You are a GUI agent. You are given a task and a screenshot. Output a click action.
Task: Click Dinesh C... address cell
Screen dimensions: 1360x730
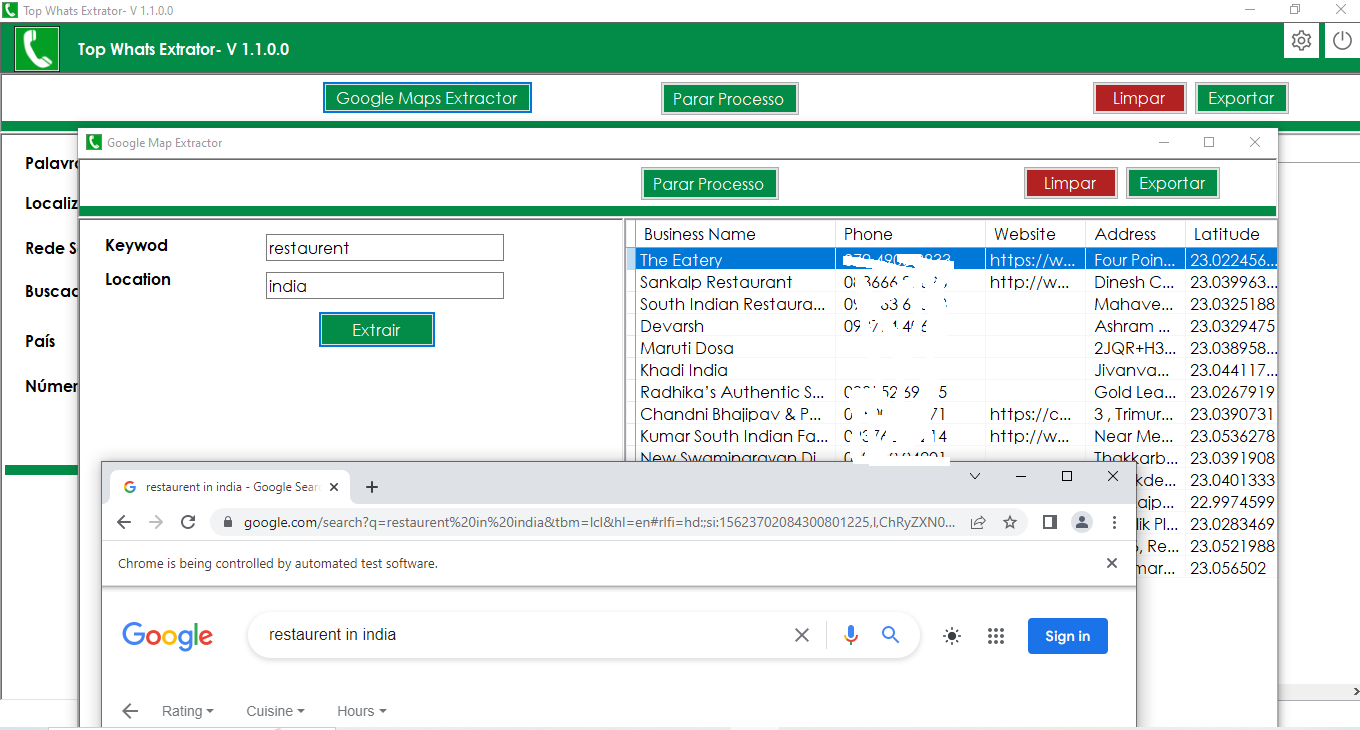1135,282
